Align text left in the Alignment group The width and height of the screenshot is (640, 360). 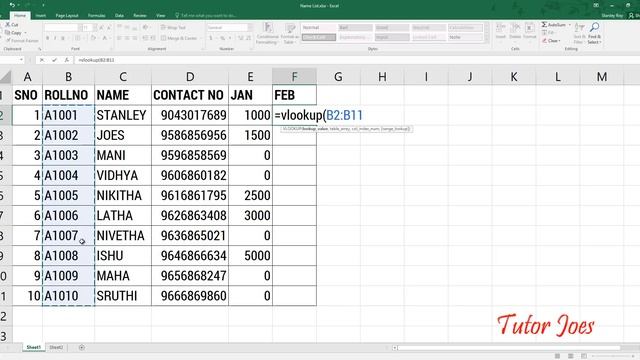click(x=119, y=38)
